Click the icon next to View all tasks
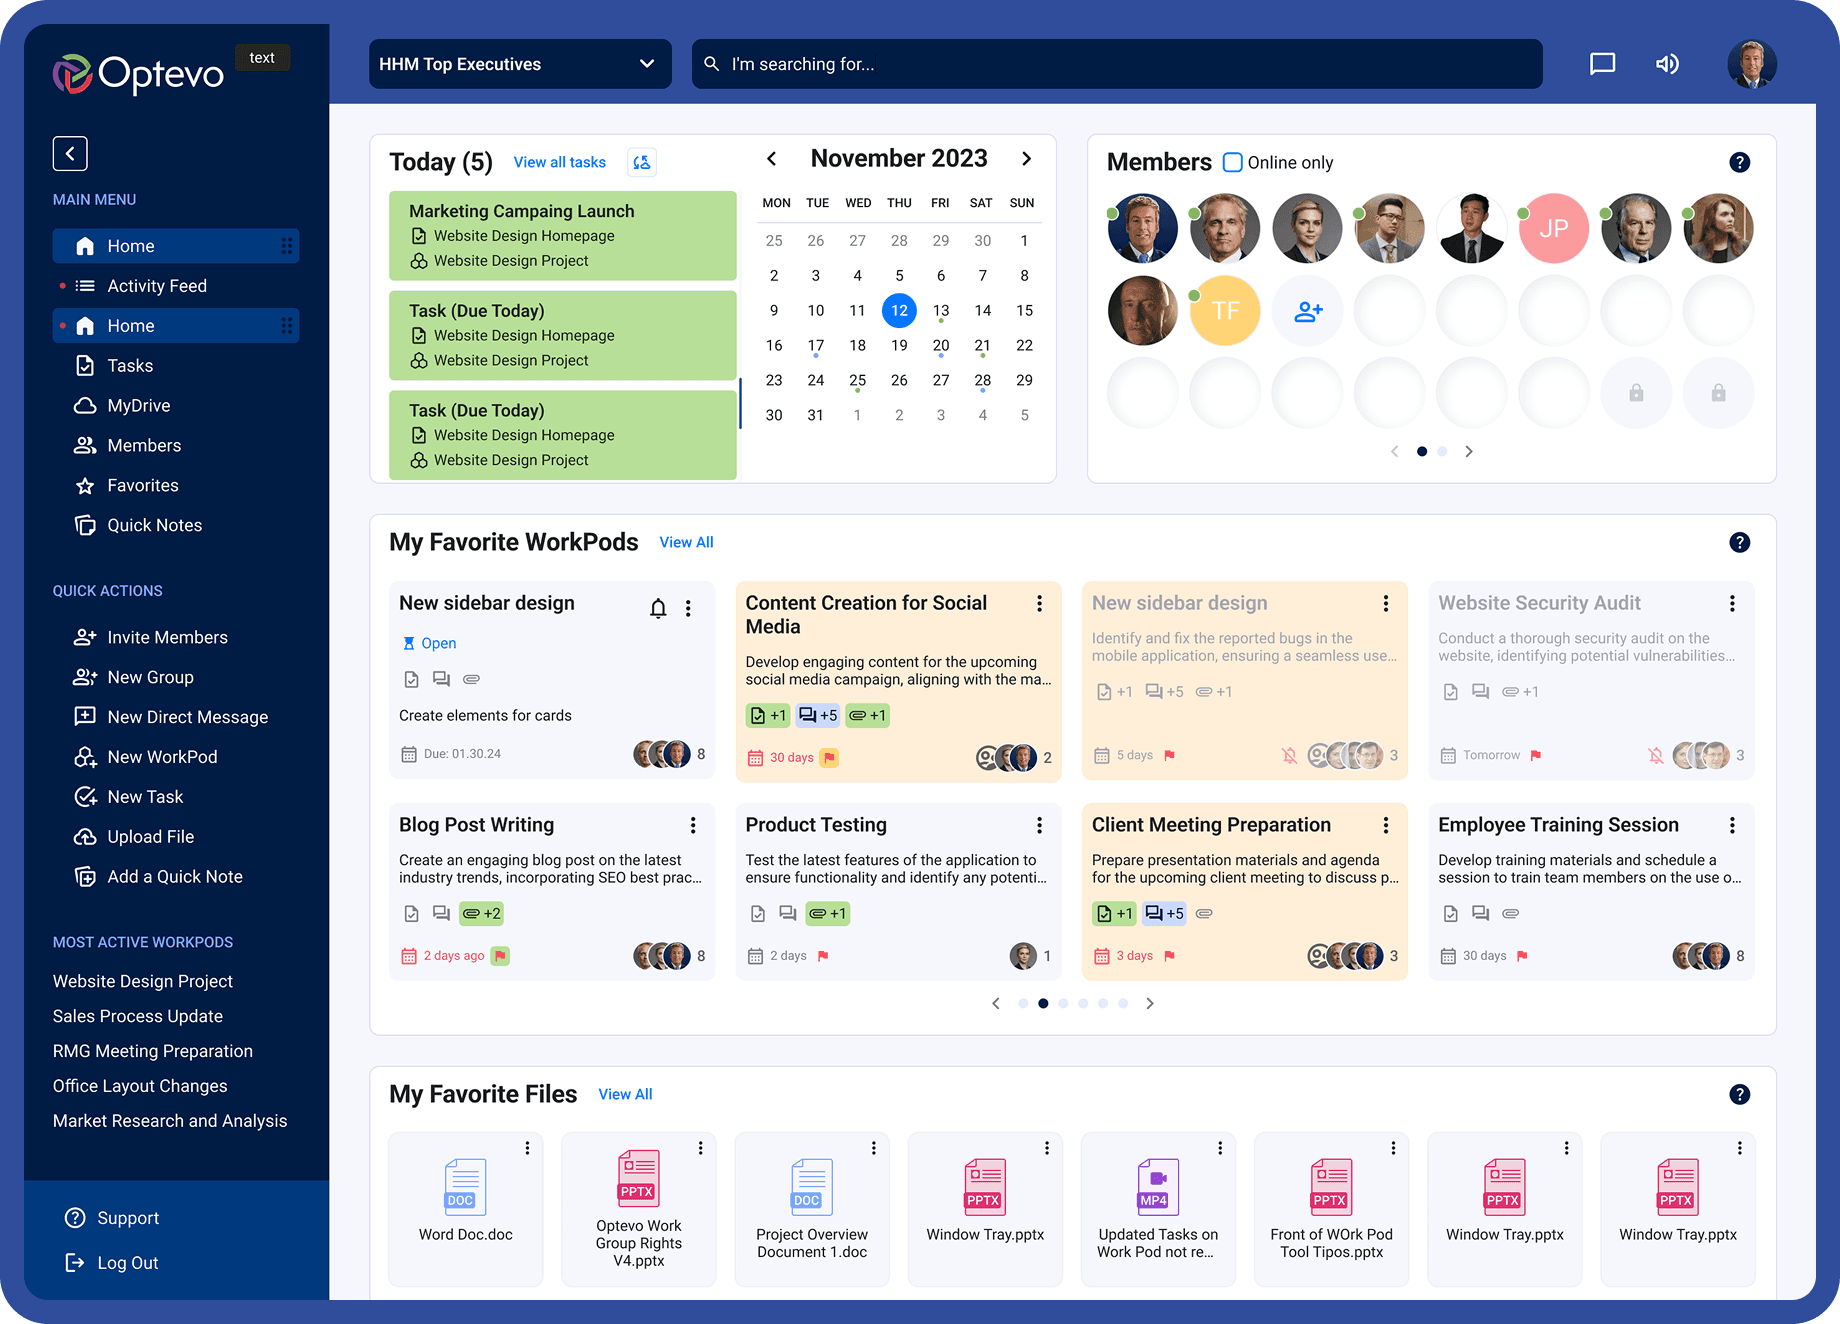 [642, 162]
